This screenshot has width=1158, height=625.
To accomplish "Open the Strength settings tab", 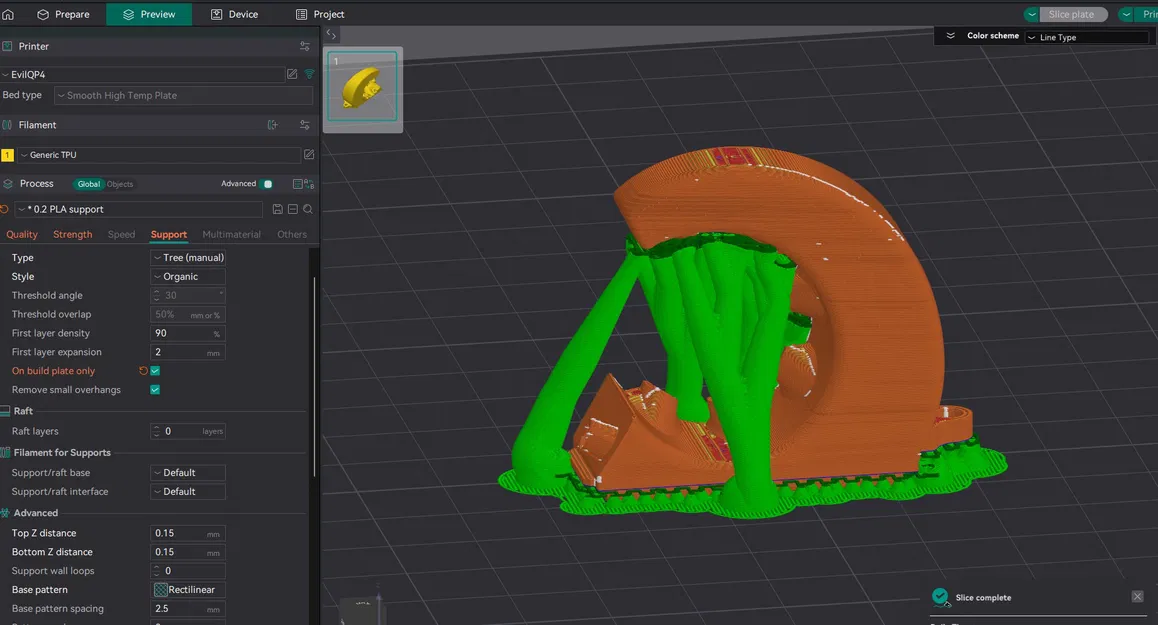I will (x=72, y=234).
